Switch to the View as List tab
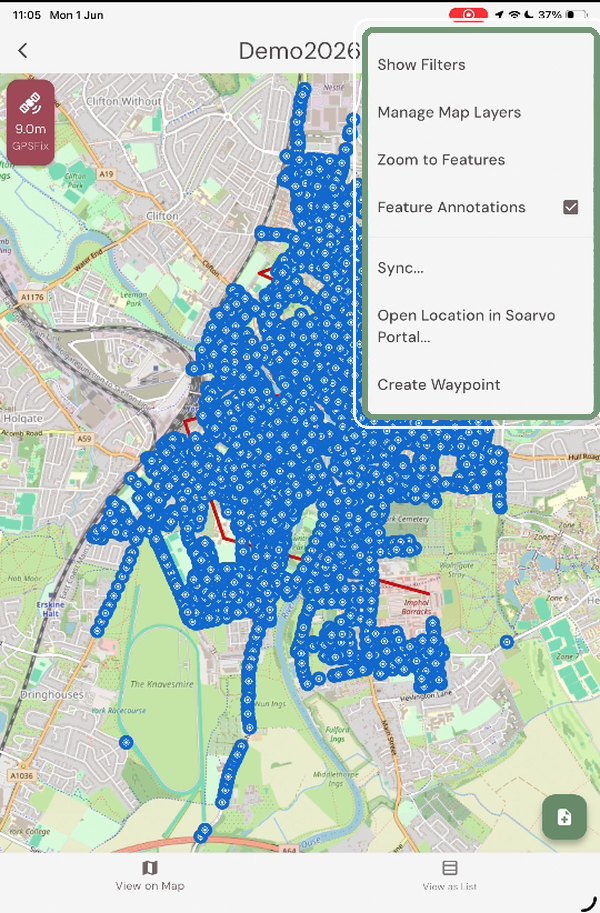Screen dimensions: 600x913 click(x=450, y=876)
